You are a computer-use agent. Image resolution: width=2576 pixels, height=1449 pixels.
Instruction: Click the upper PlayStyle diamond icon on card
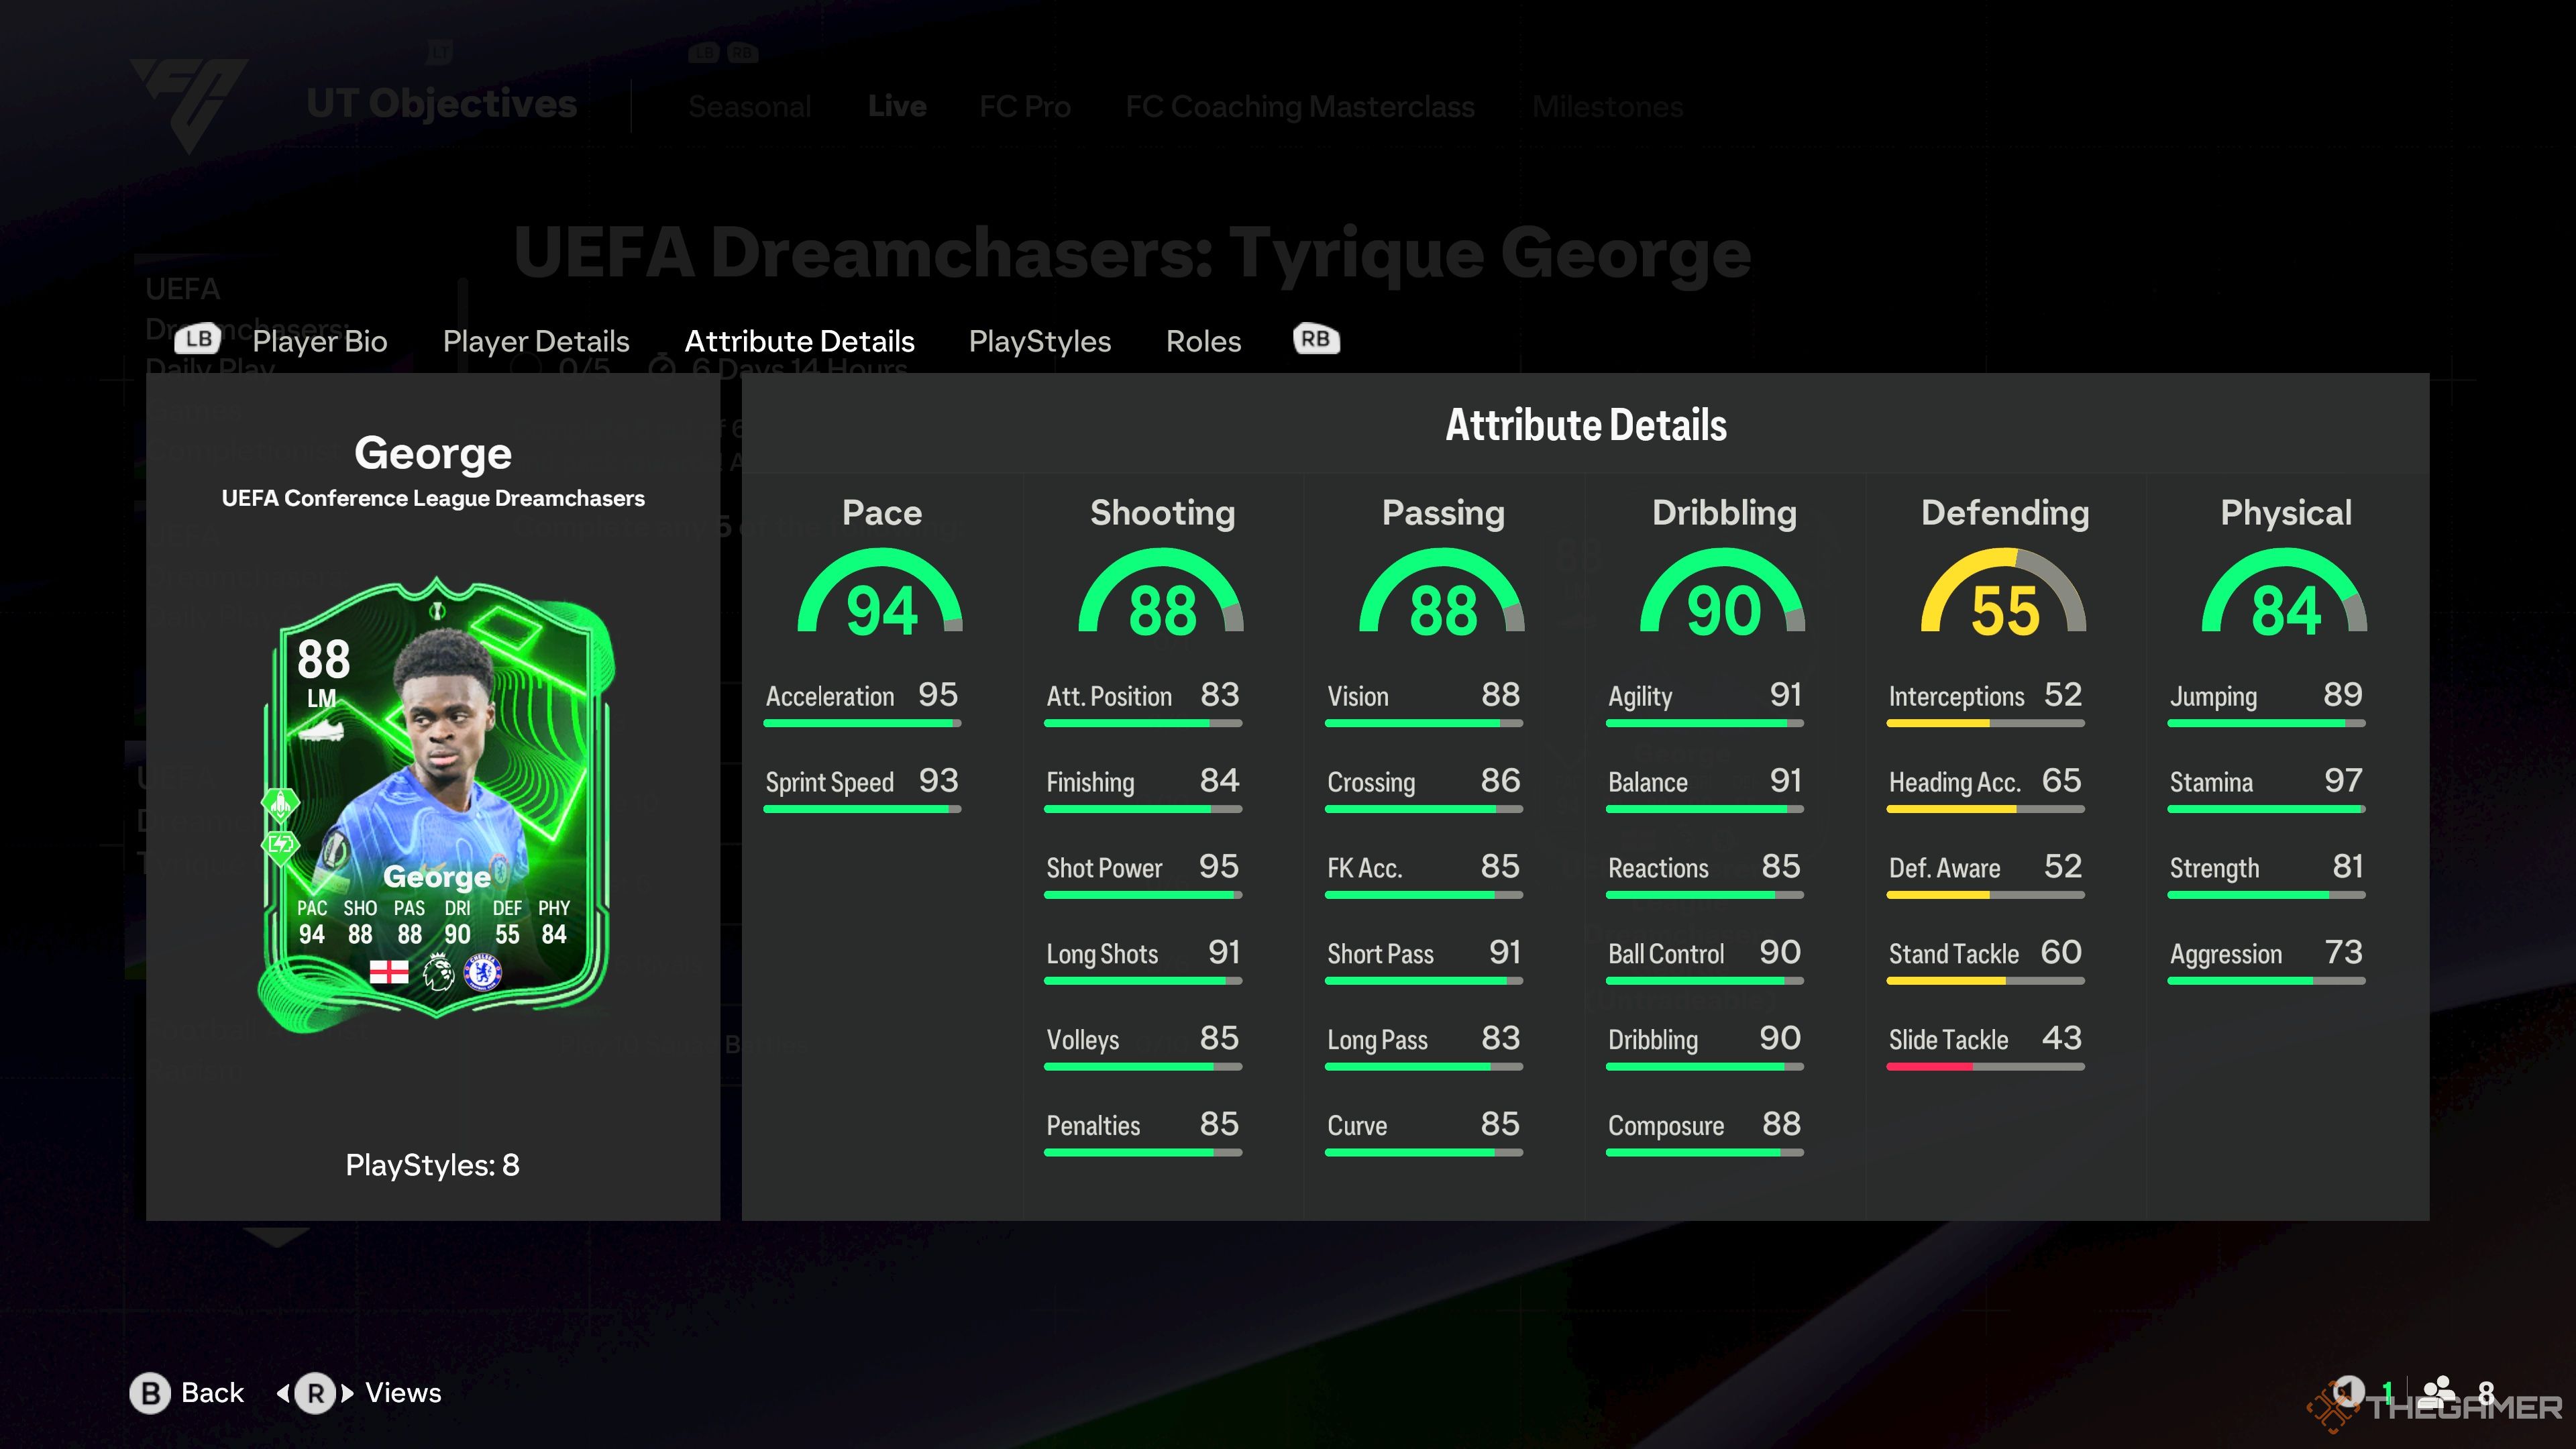281,803
